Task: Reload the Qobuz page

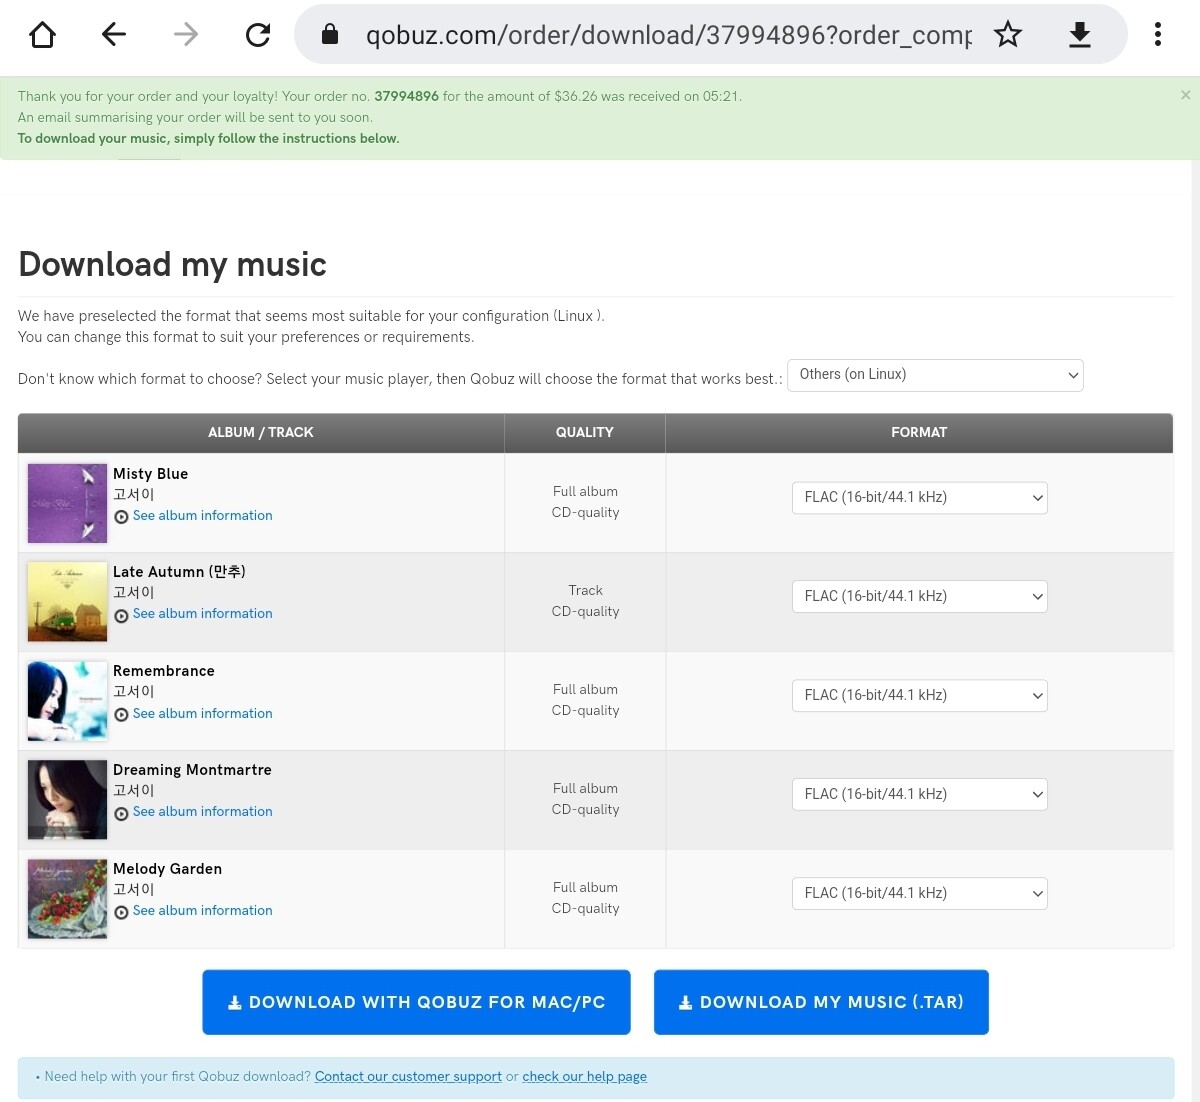Action: [258, 35]
